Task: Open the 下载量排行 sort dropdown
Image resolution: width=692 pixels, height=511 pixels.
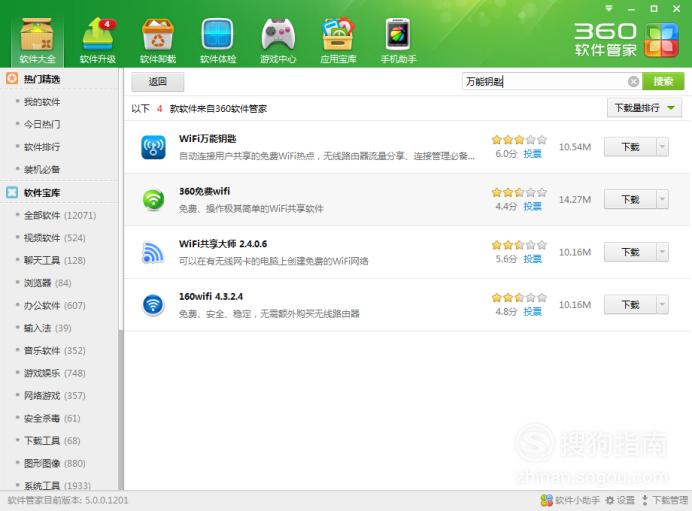Action: pyautogui.click(x=644, y=108)
